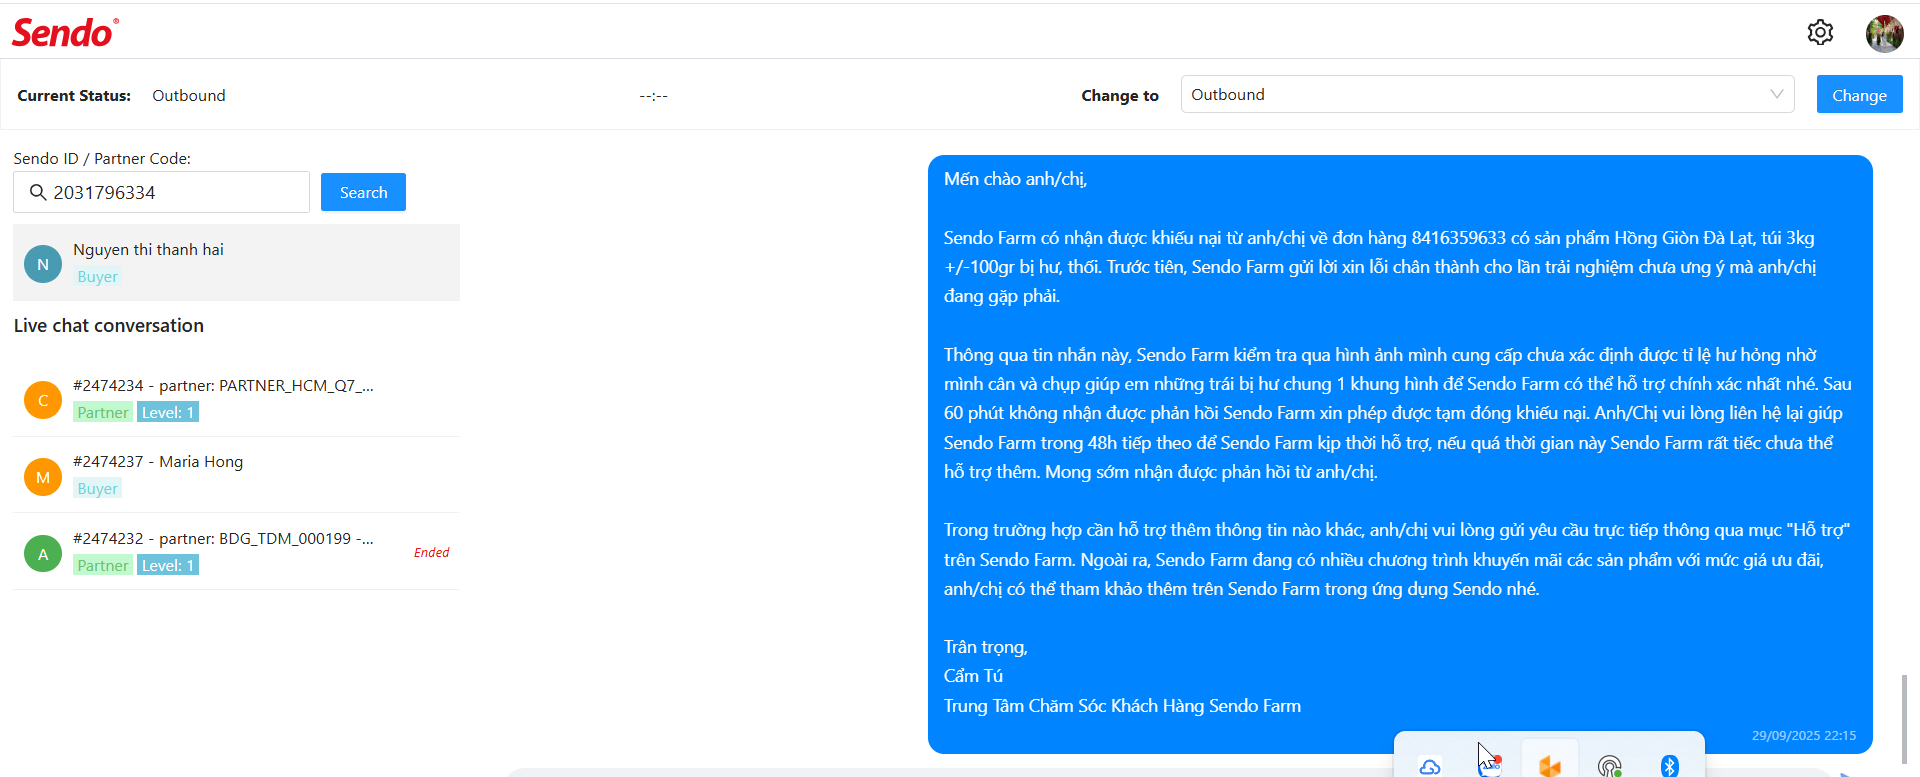Viewport: 1920px width, 777px height.
Task: Focus the Sendo ID / Partner Code field
Action: tap(161, 192)
